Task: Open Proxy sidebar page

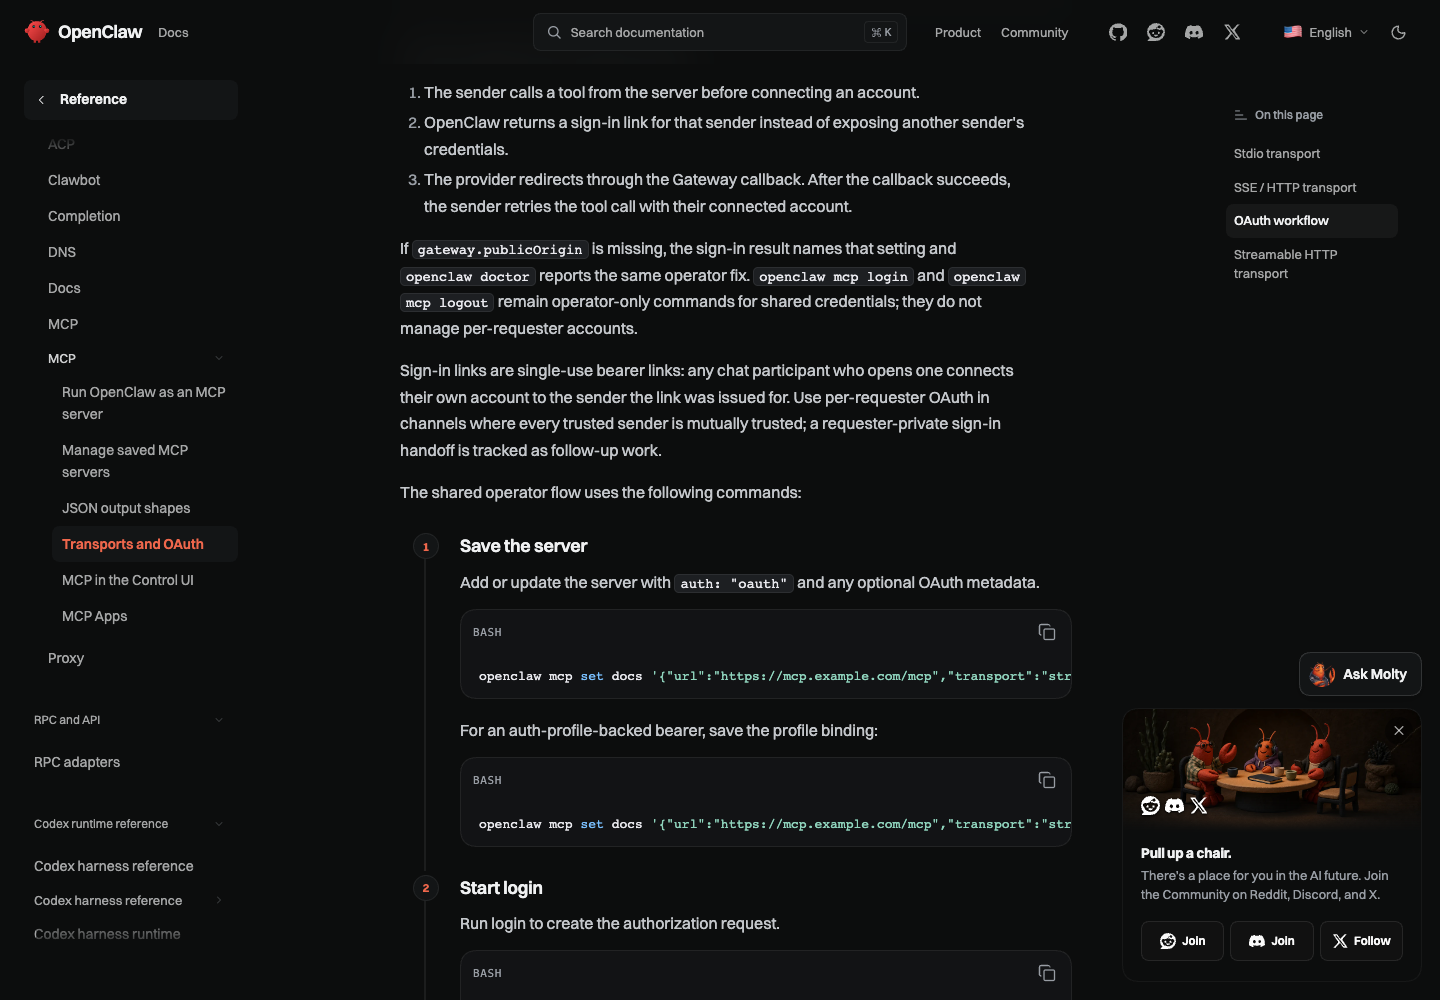Action: pos(66,658)
